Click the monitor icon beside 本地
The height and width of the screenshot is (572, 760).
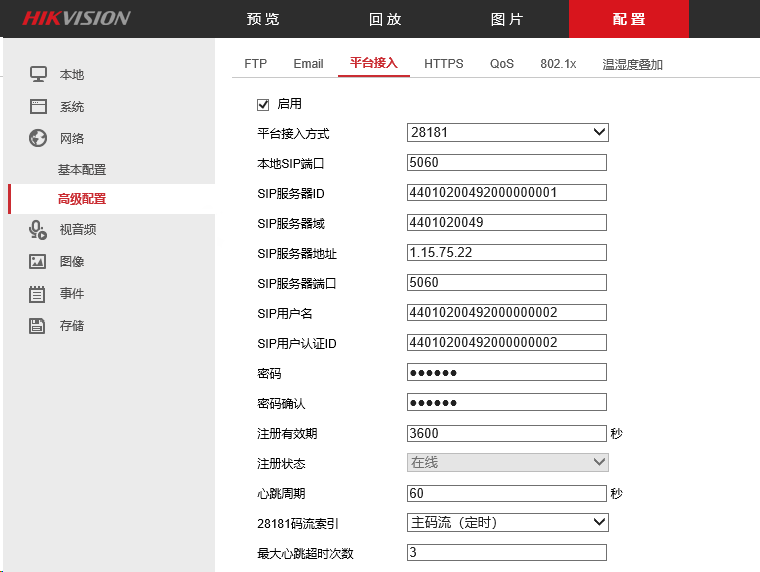(38, 74)
